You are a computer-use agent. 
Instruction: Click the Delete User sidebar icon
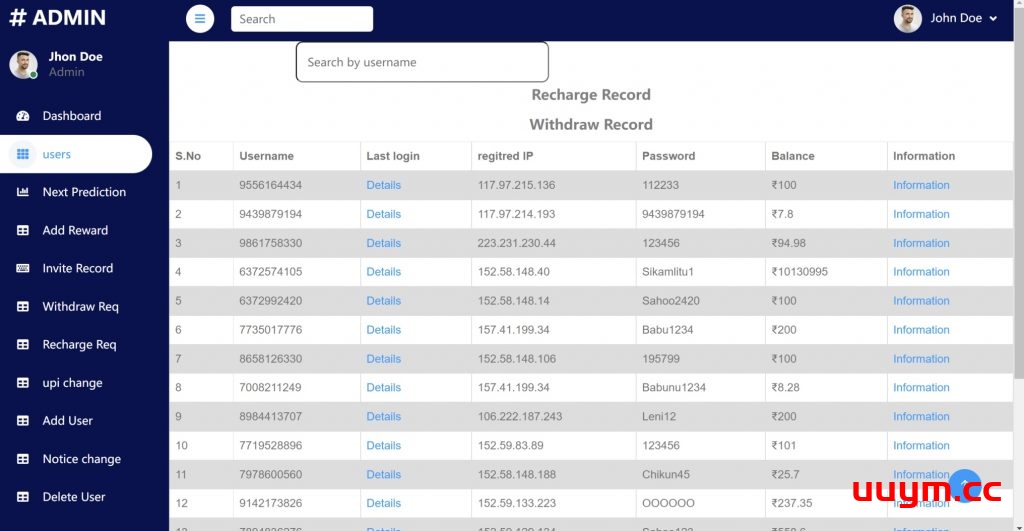(23, 497)
